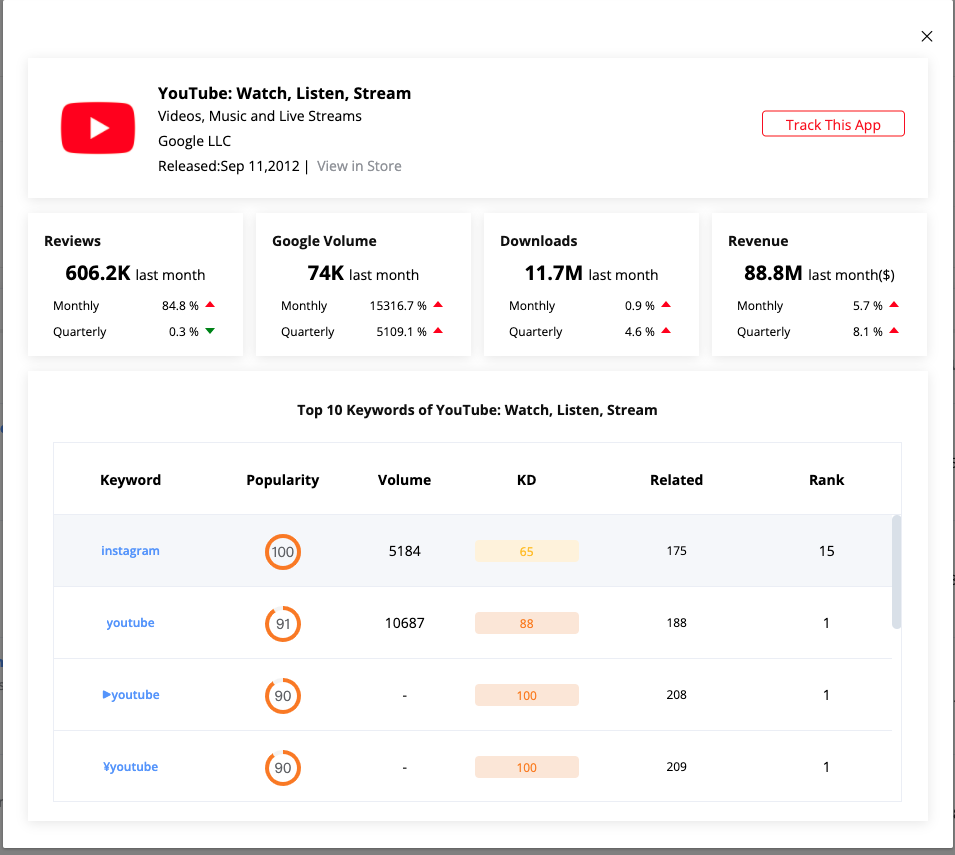This screenshot has width=955, height=855.
Task: Open the View in Store link
Action: 359,166
